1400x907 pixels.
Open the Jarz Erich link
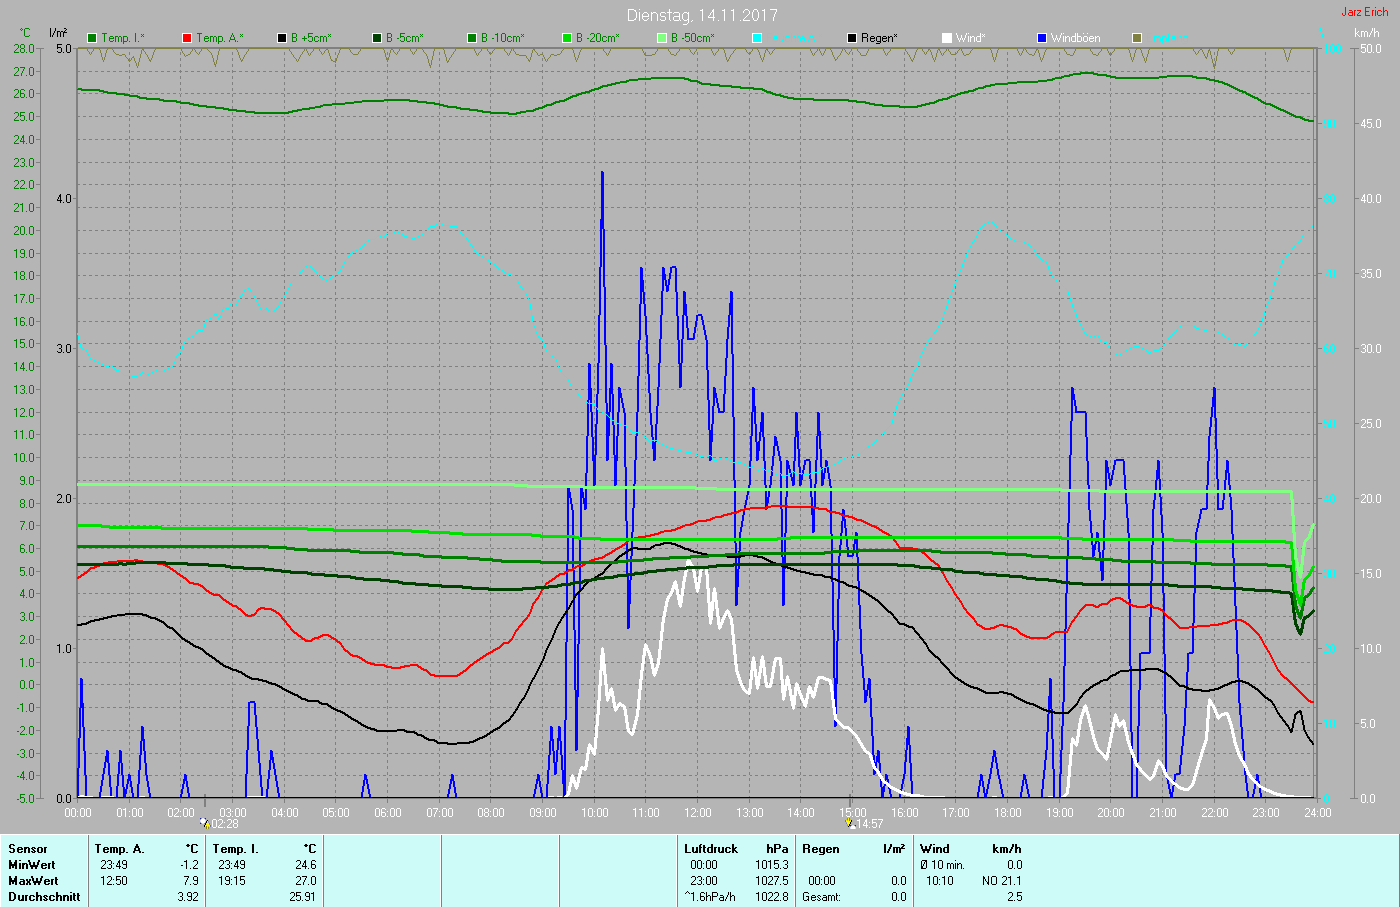coord(1364,12)
